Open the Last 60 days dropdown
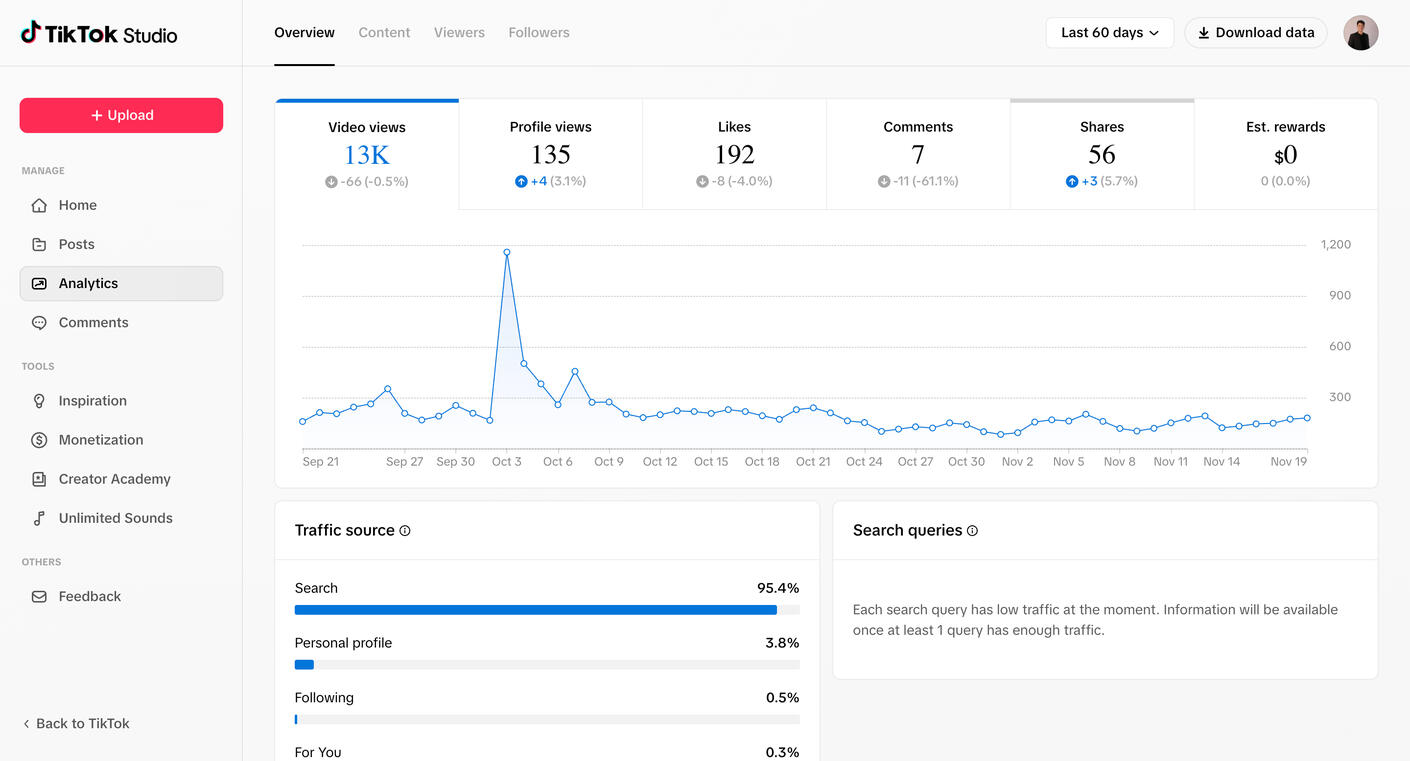 [1109, 33]
